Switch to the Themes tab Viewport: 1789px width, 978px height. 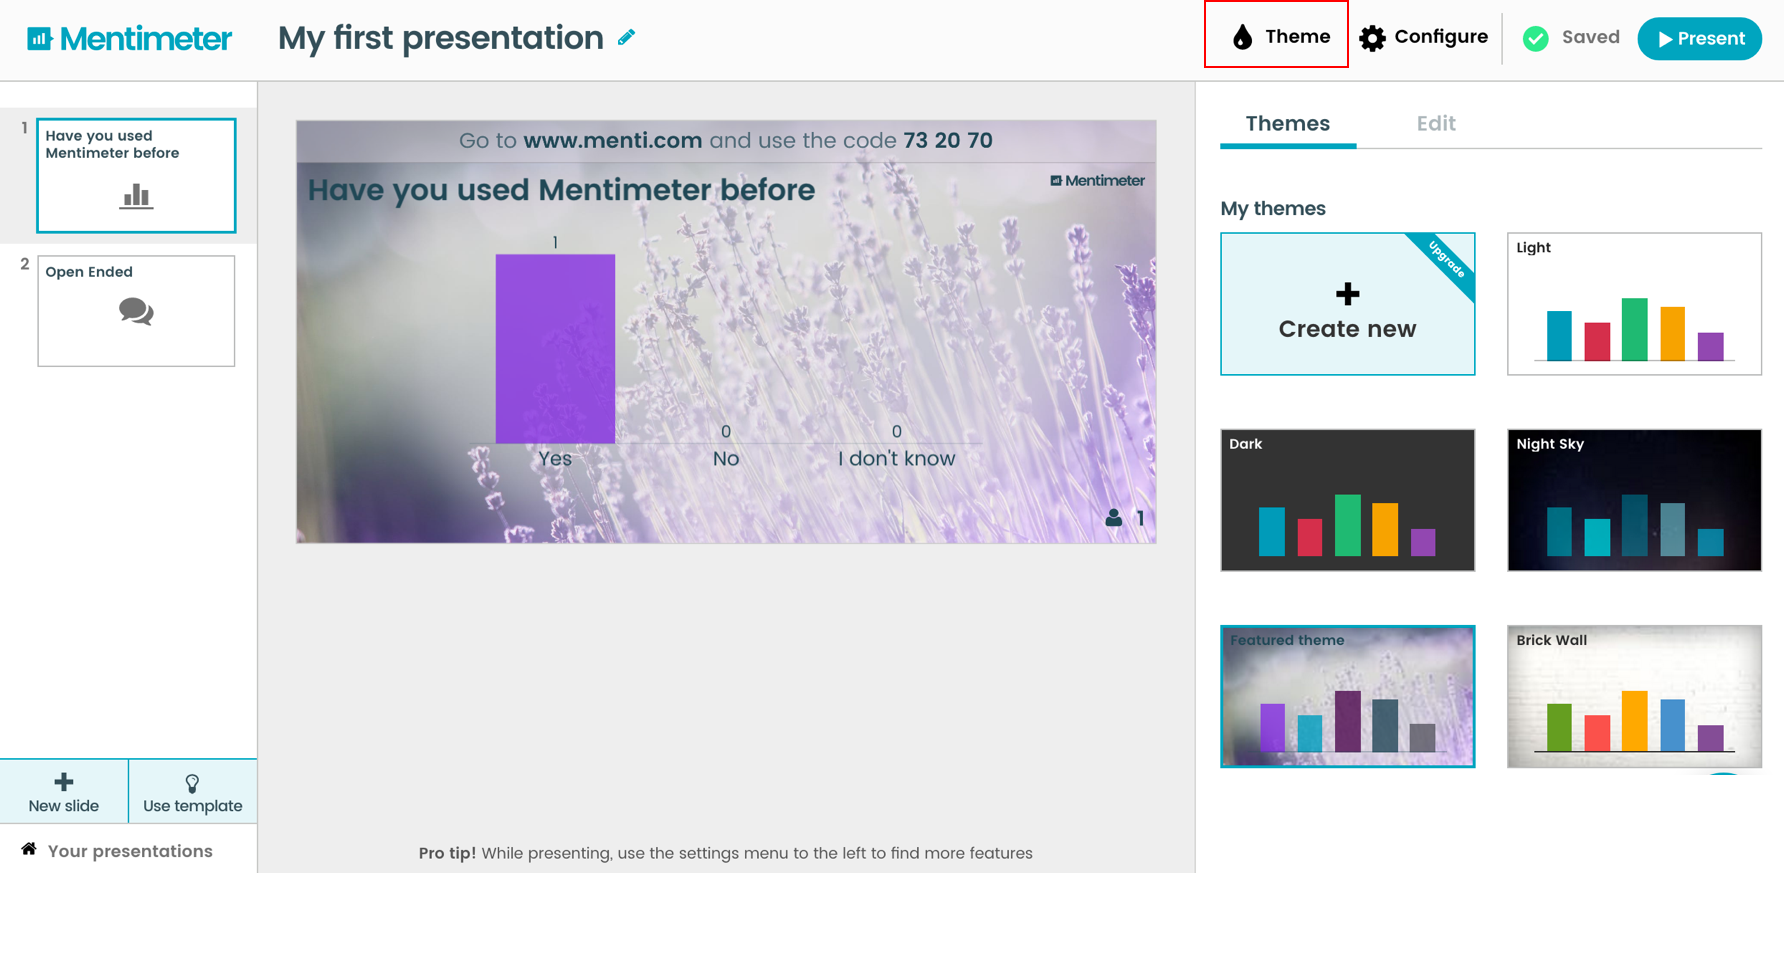tap(1288, 124)
